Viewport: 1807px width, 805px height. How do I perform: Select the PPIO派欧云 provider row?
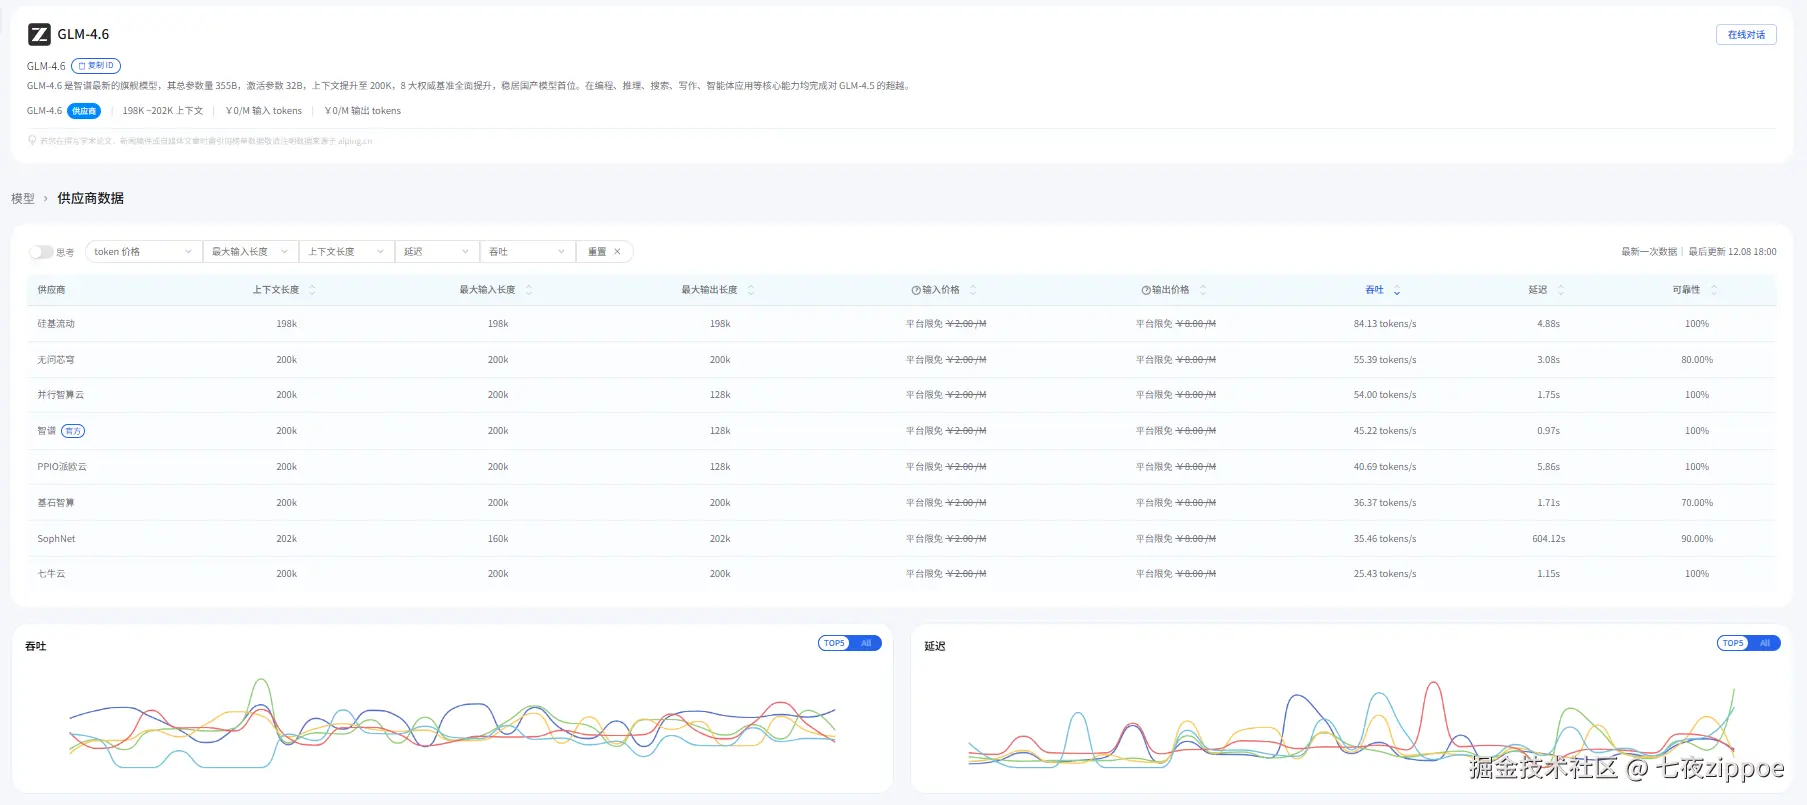pos(901,467)
